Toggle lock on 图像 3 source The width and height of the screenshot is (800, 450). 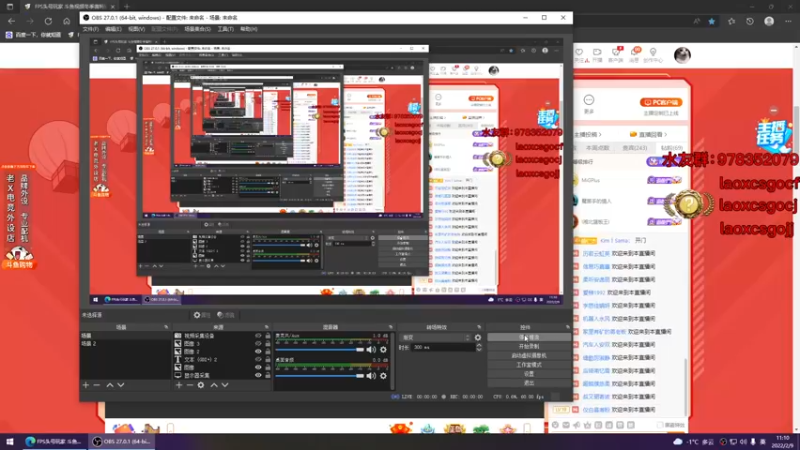pyautogui.click(x=268, y=343)
